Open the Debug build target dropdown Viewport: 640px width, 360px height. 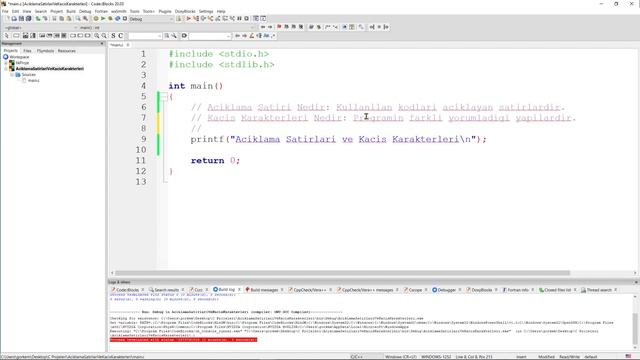pyautogui.click(x=151, y=19)
